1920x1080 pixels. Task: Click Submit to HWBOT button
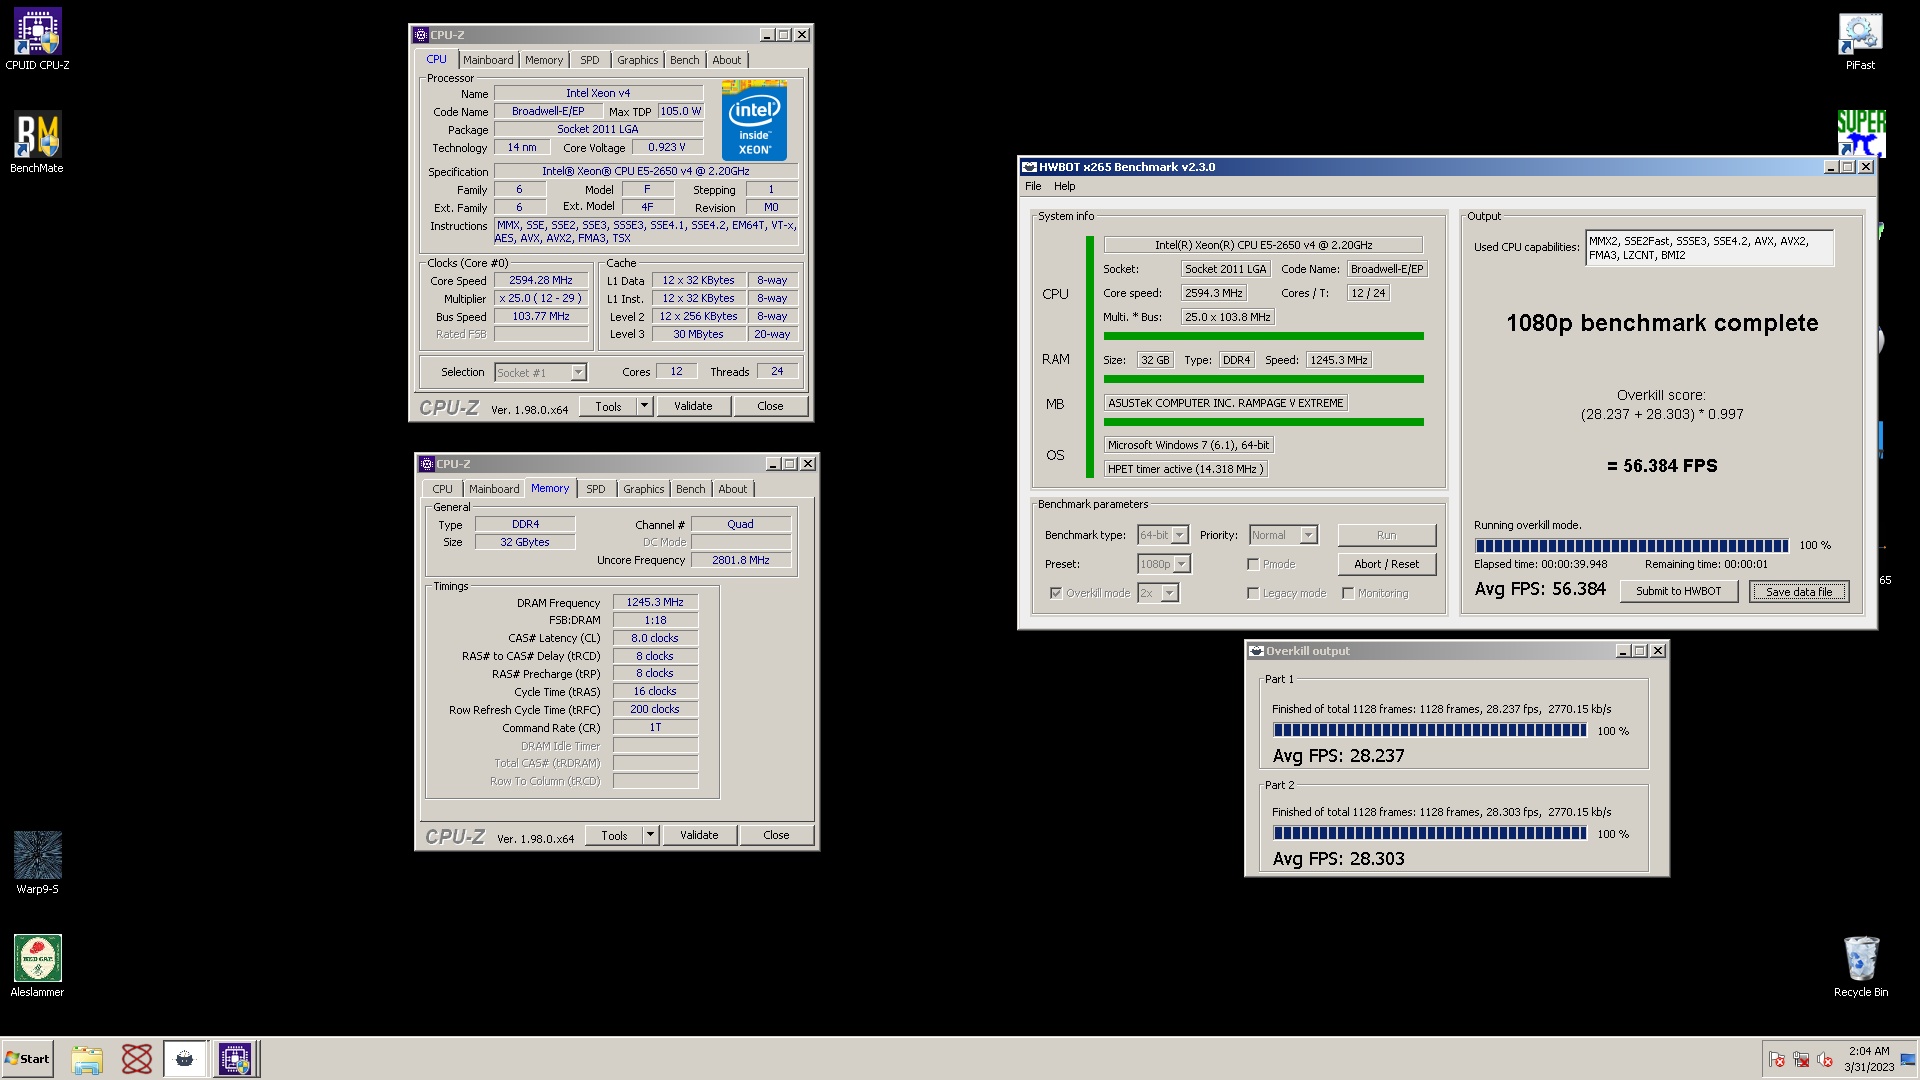[1678, 591]
